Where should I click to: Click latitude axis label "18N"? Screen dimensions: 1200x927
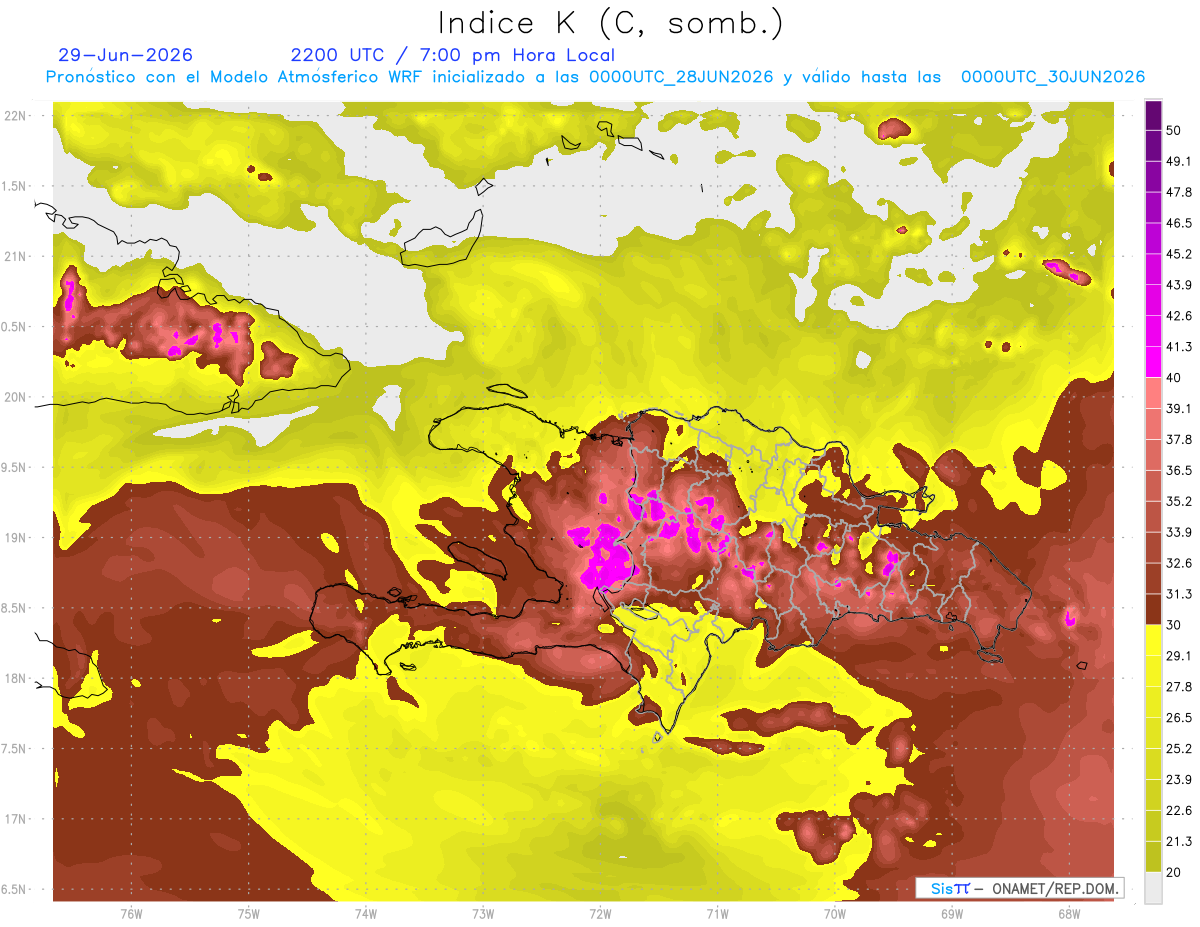(x=17, y=679)
